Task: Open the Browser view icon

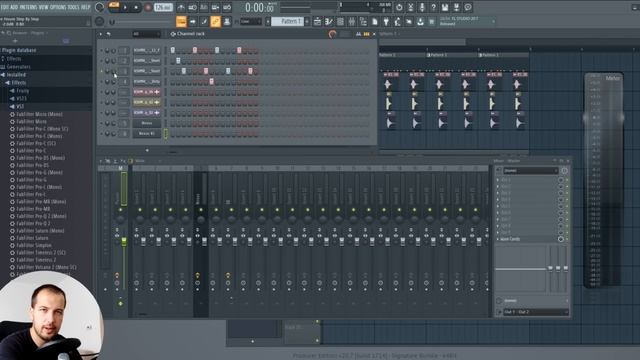Action: [363, 22]
